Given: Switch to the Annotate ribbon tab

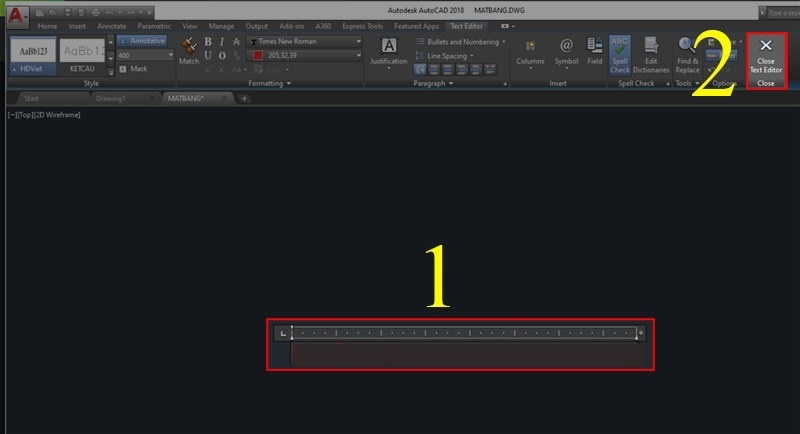Looking at the screenshot, I should coord(112,26).
